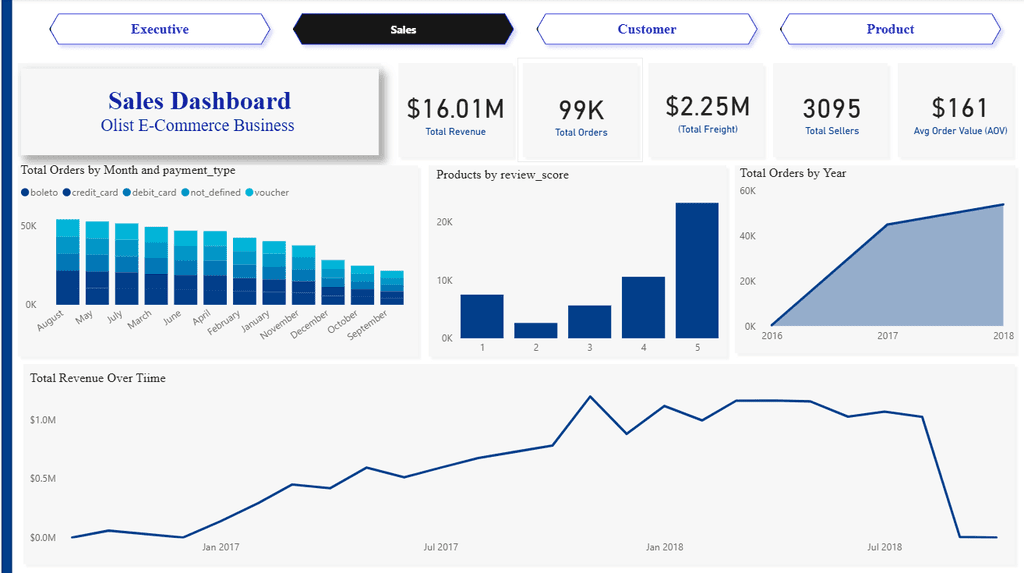Select the Total Revenue $16.01M card
Viewport: 1024px width, 573px height.
click(x=455, y=111)
